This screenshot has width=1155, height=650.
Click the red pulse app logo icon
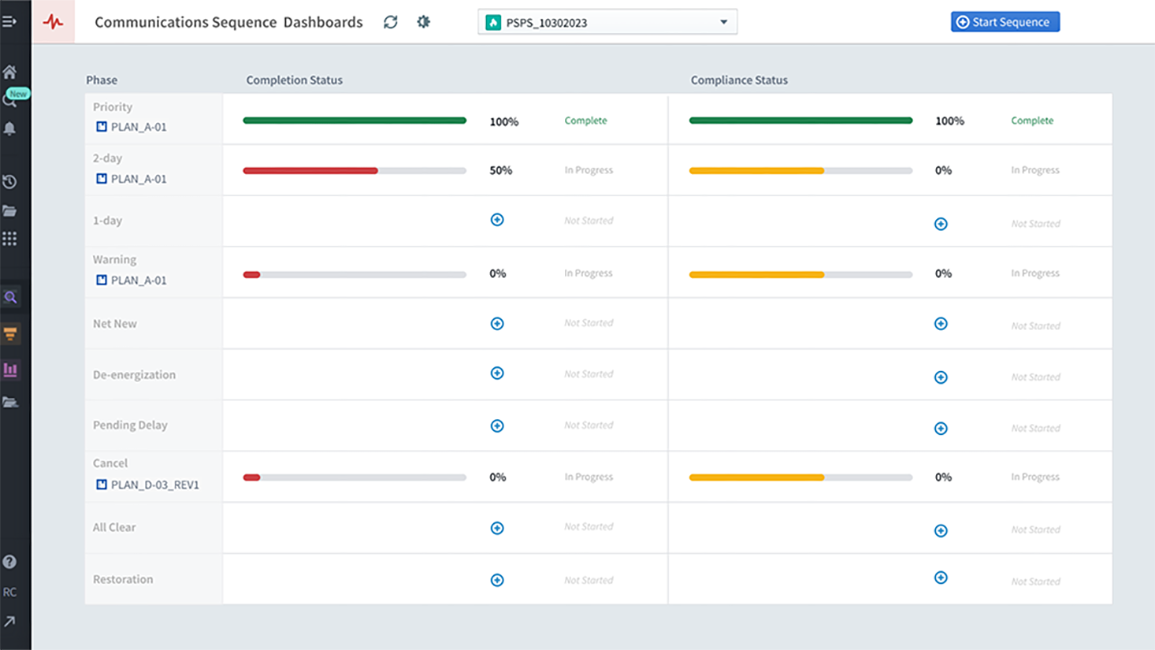click(53, 22)
